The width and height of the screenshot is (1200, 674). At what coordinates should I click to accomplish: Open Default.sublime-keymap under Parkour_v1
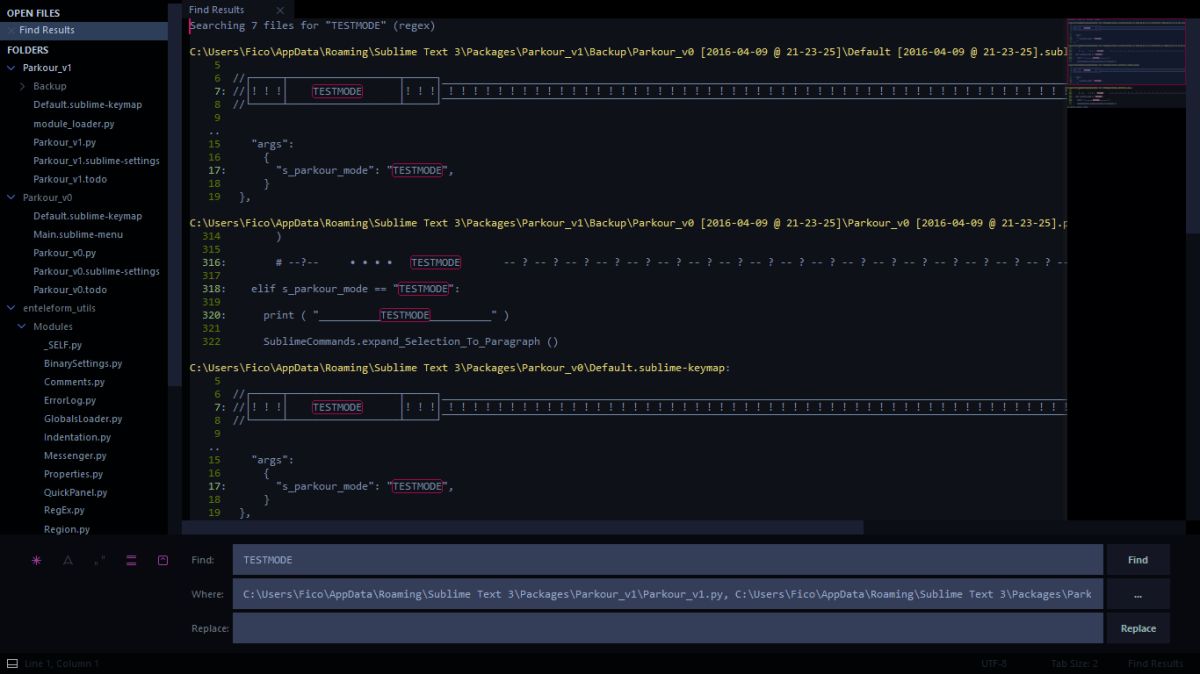click(x=87, y=105)
